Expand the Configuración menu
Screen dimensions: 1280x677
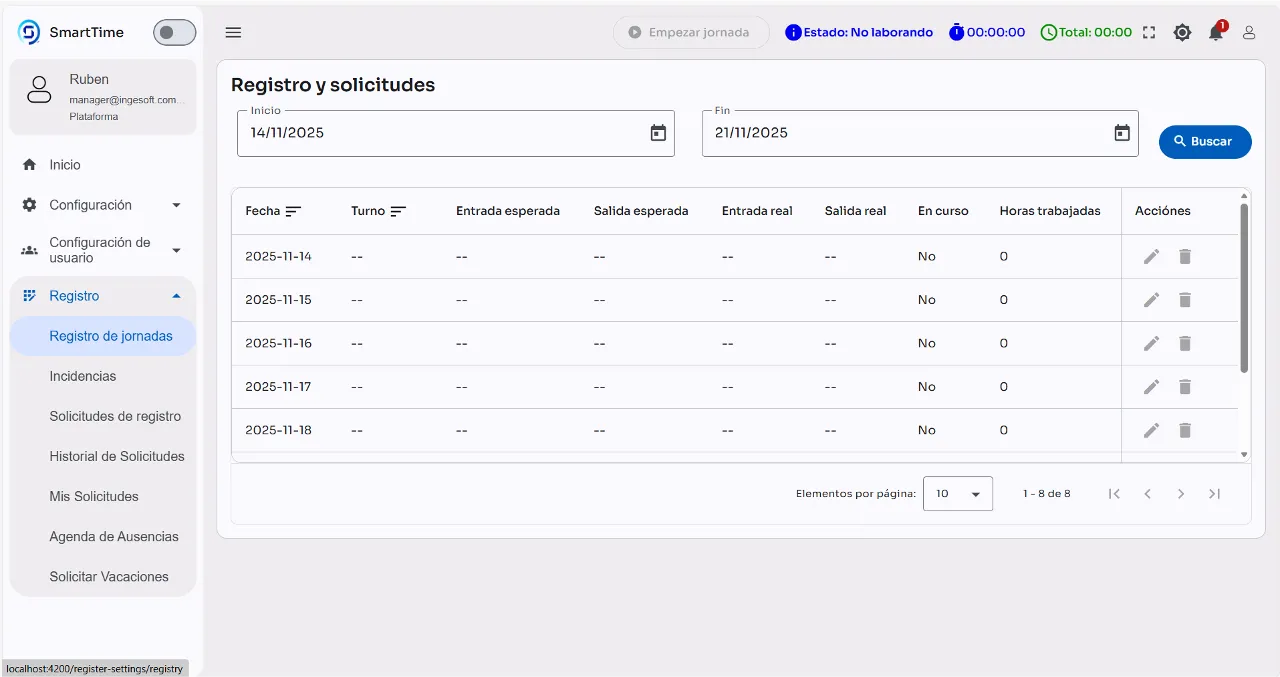tap(90, 205)
